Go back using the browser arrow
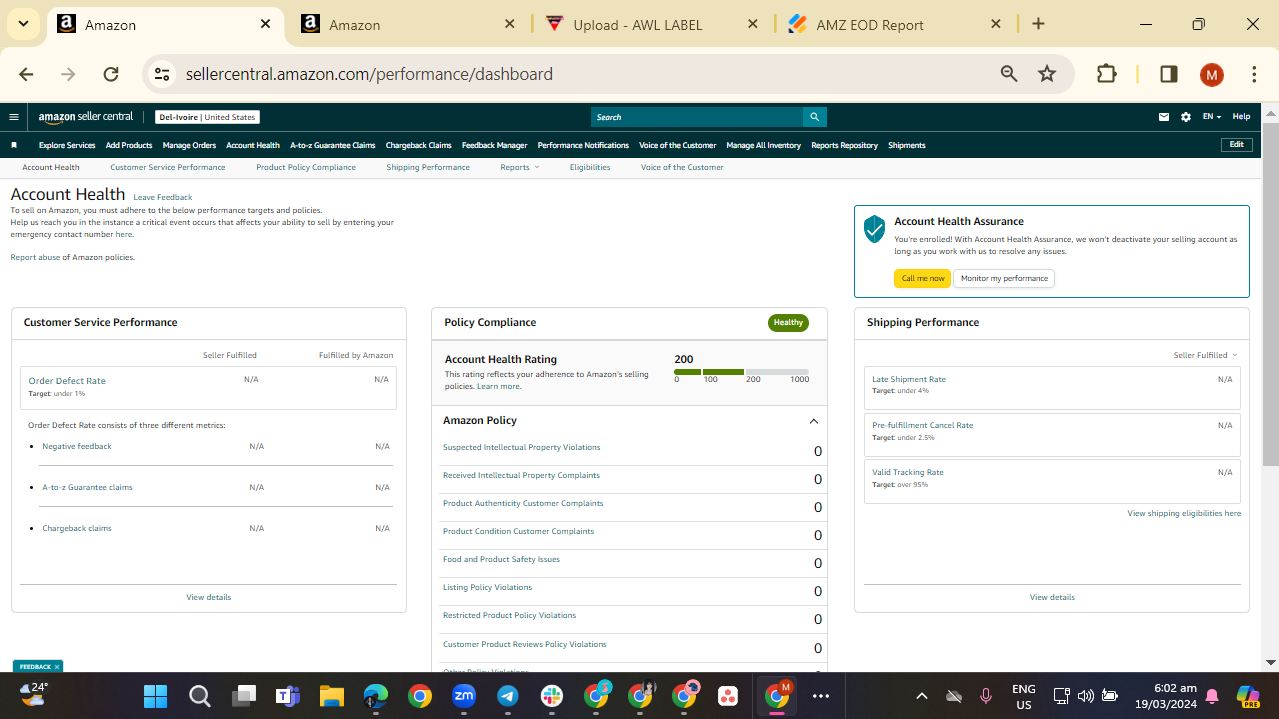This screenshot has height=719, width=1279. [x=26, y=74]
